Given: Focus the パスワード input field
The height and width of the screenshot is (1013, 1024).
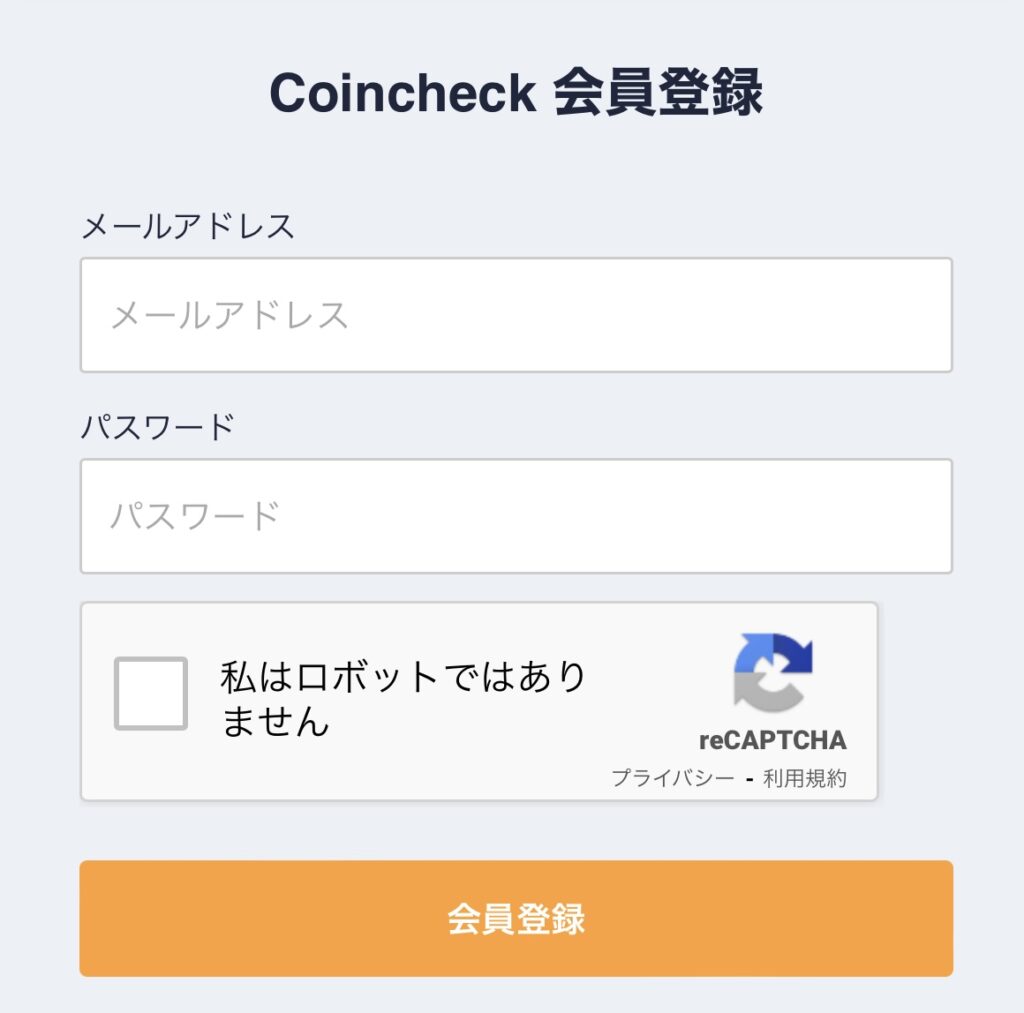Looking at the screenshot, I should click(x=516, y=516).
